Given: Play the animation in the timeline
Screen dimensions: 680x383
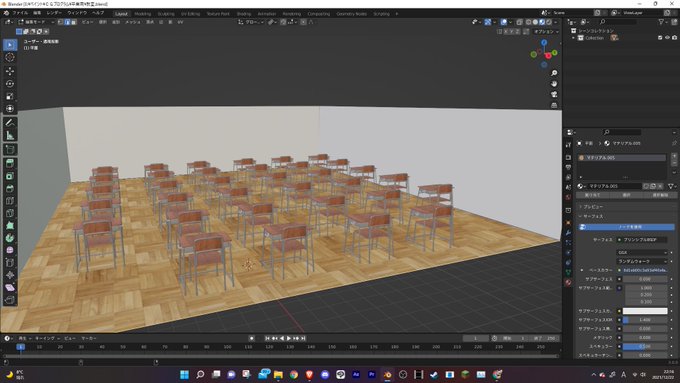Looking at the screenshot, I should (289, 338).
